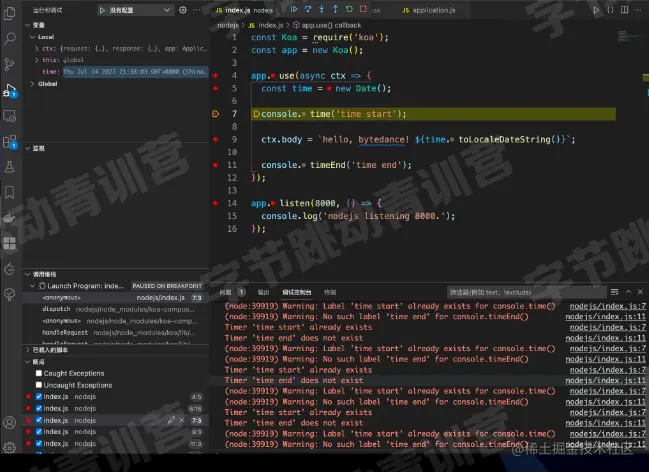Step over with the debug toolbar
649x472 pixels.
308,9
